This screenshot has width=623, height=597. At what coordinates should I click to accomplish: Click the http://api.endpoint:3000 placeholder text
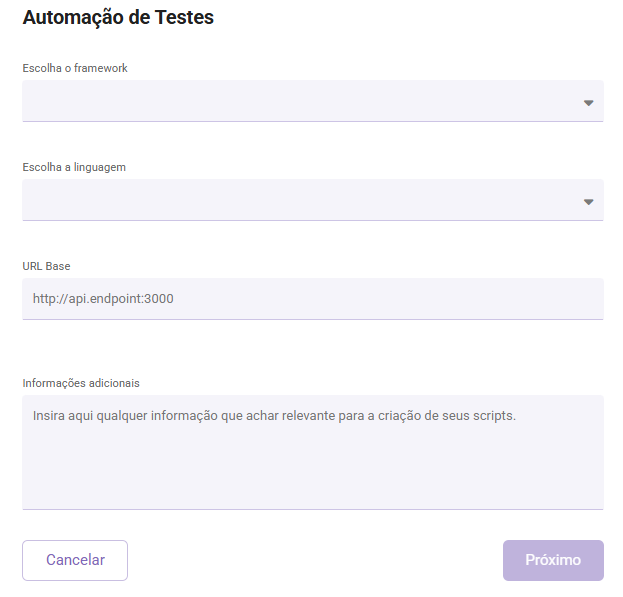[103, 299]
